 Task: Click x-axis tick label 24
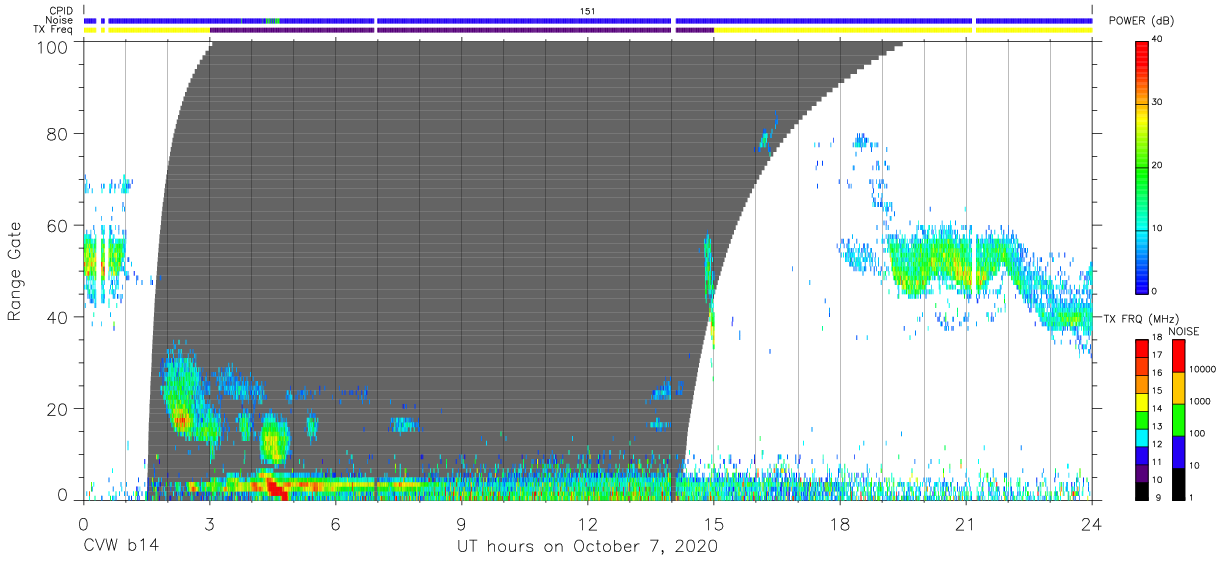(1091, 523)
